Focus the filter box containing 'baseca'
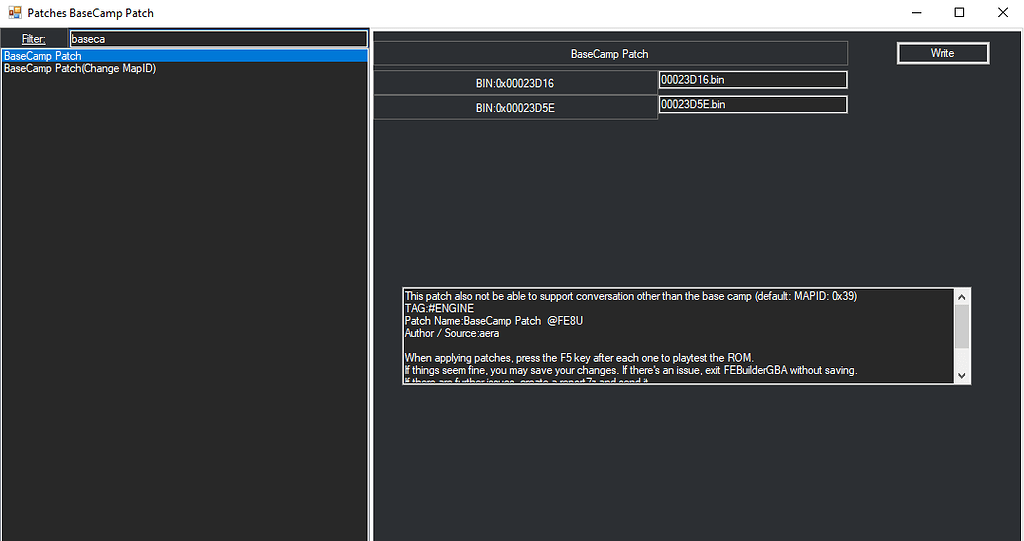Image resolution: width=1024 pixels, height=541 pixels. click(x=218, y=39)
